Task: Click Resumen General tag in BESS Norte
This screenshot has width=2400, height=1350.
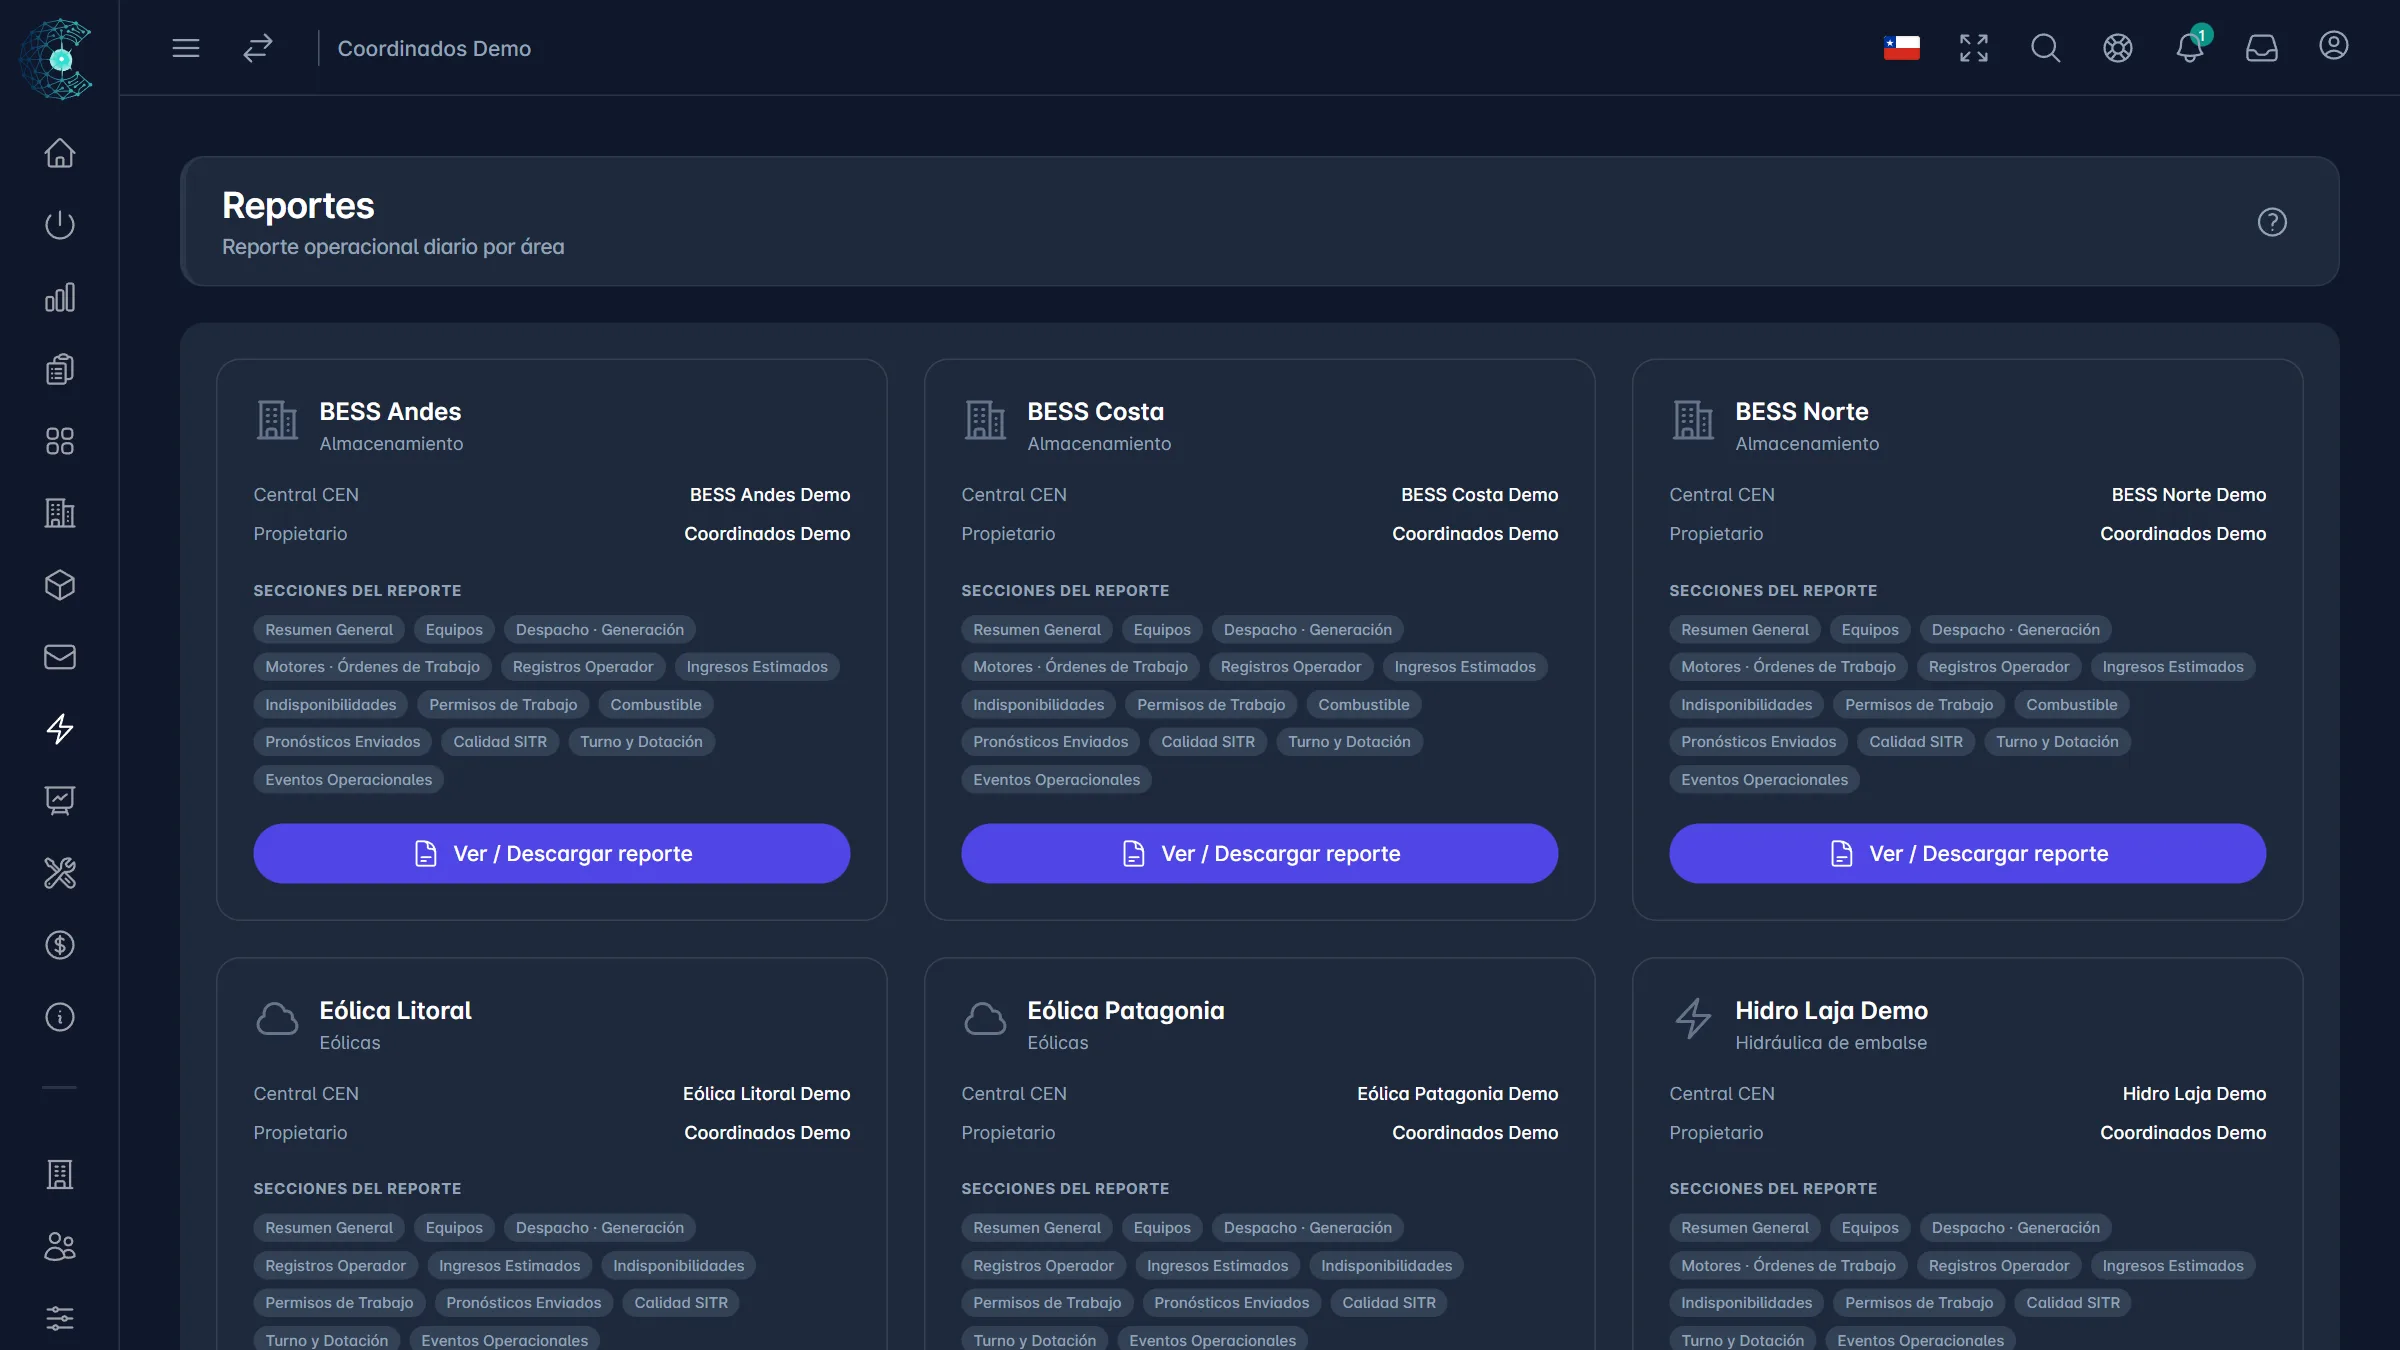Action: [x=1745, y=629]
